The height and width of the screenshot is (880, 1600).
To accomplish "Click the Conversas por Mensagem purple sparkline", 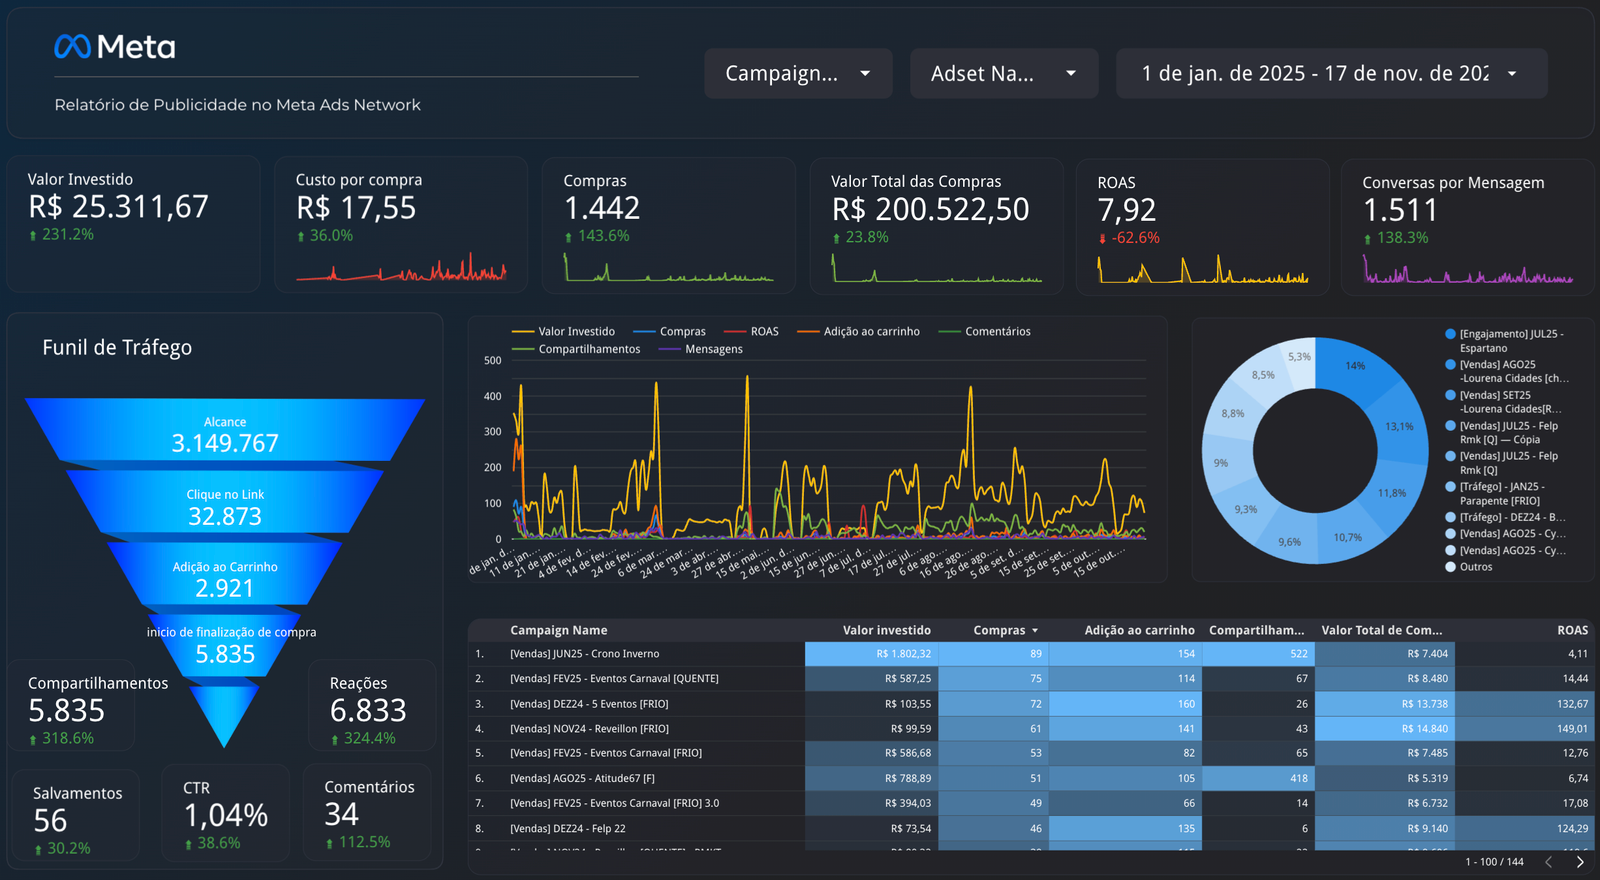I will [1467, 272].
